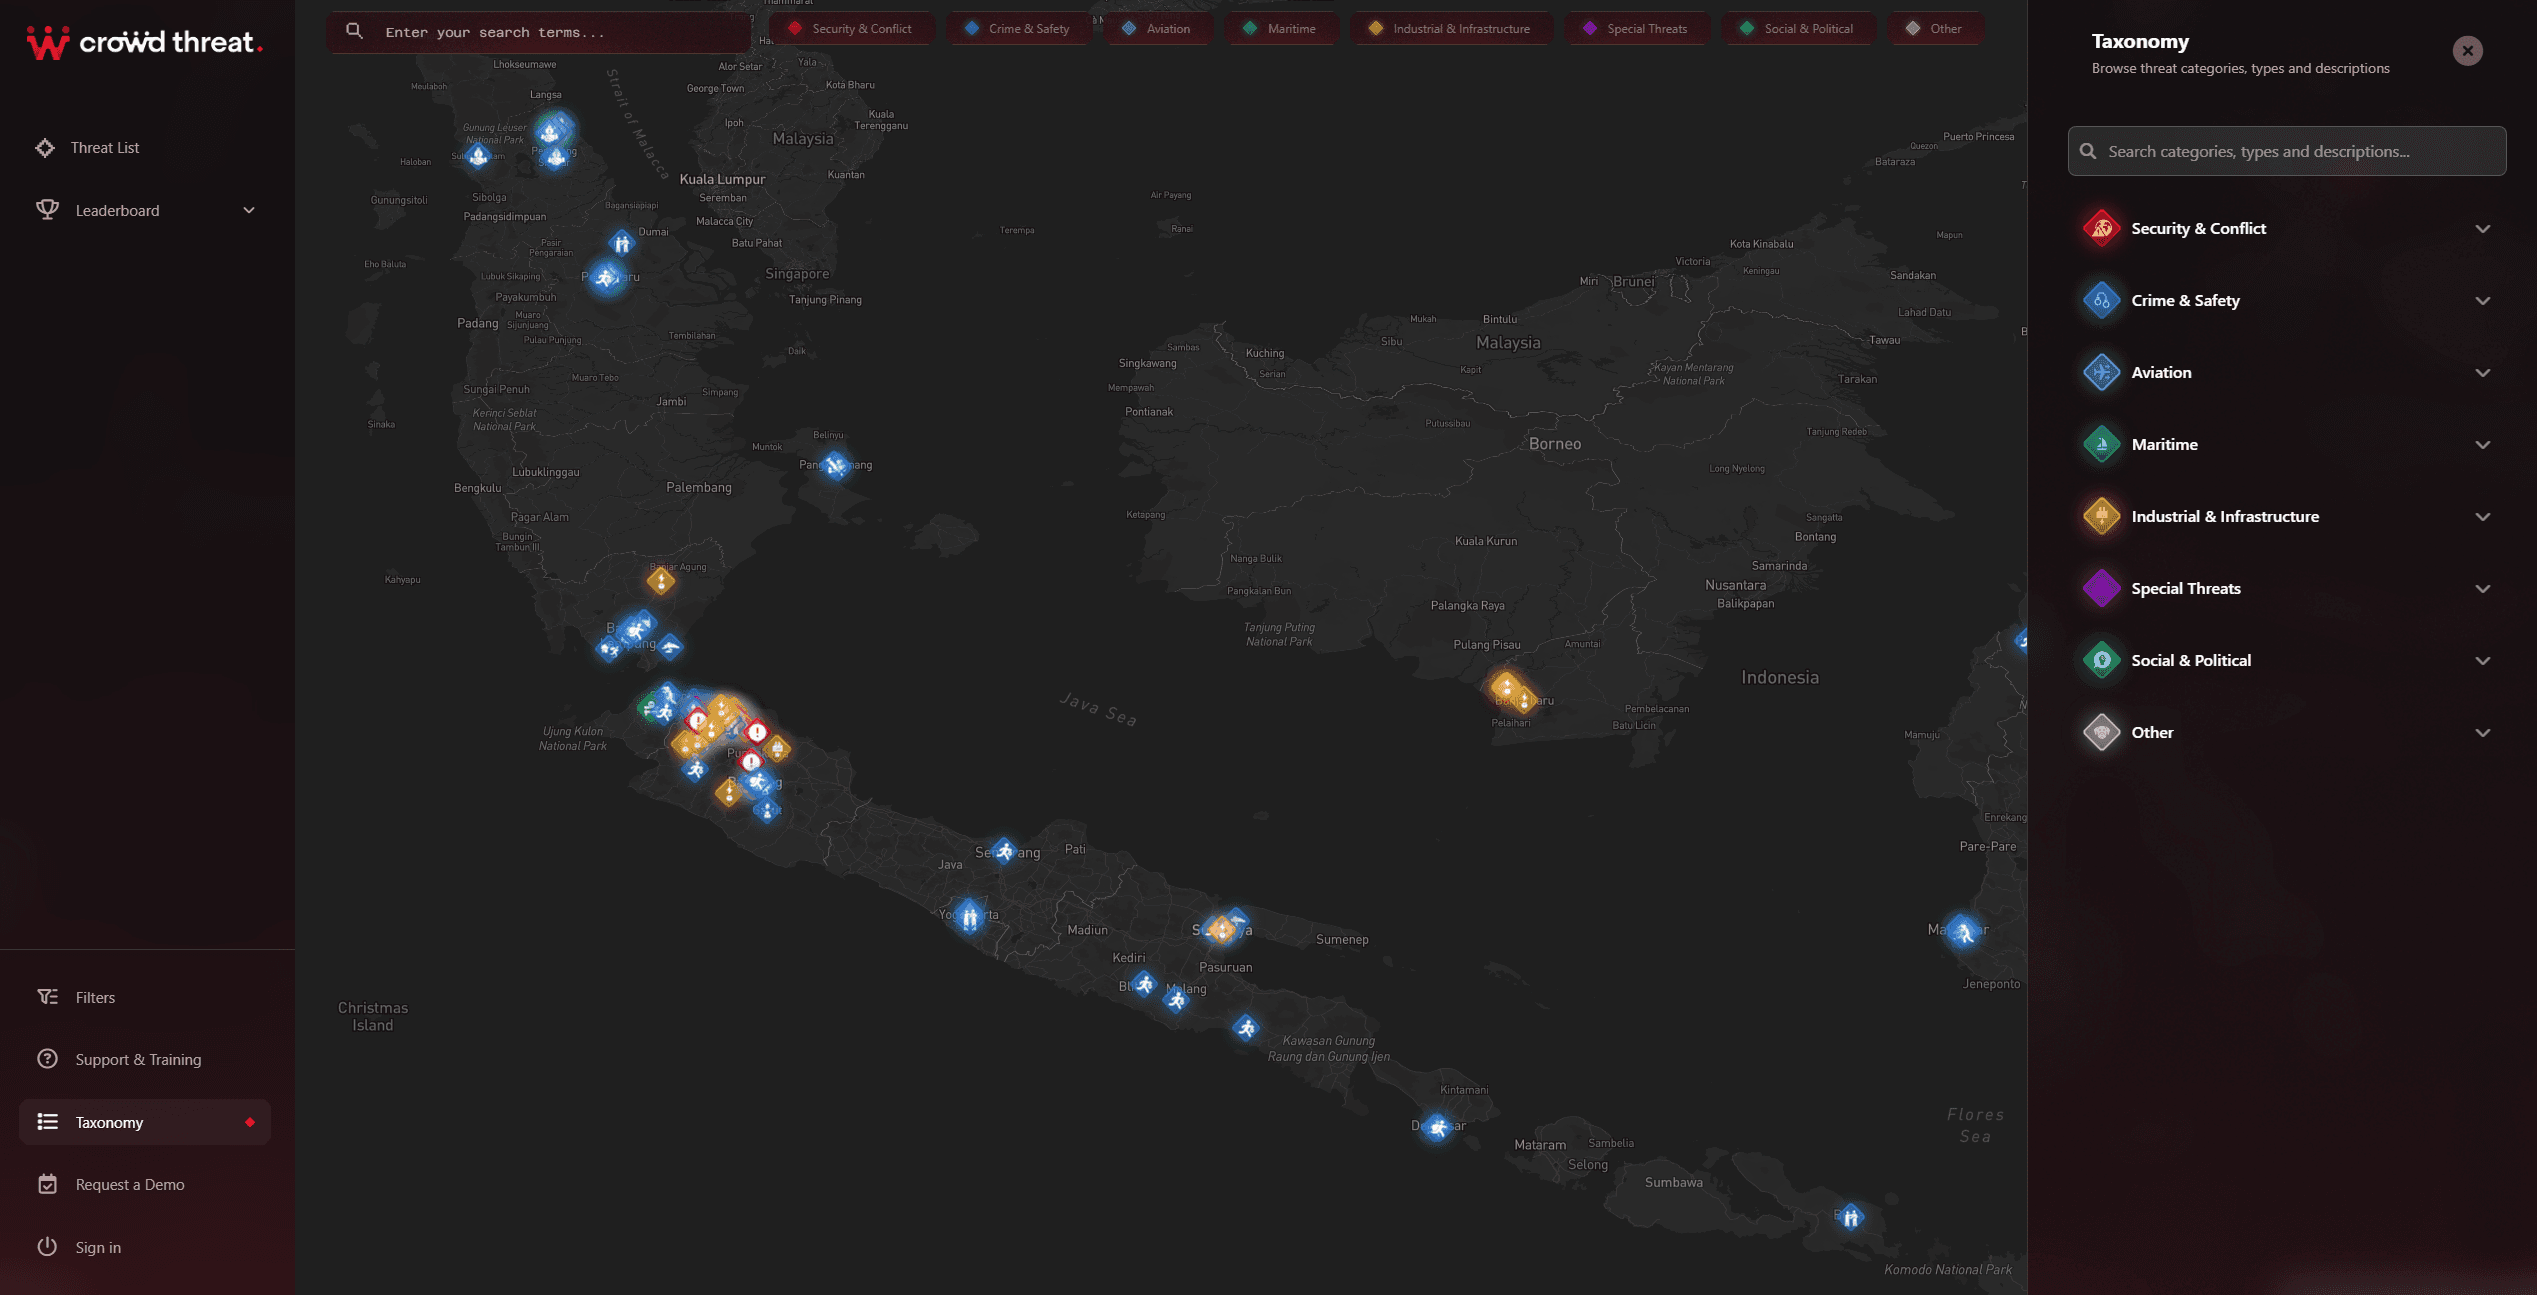Screen dimensions: 2537x1295
Task: Open Threat List menu item
Action: point(145,148)
